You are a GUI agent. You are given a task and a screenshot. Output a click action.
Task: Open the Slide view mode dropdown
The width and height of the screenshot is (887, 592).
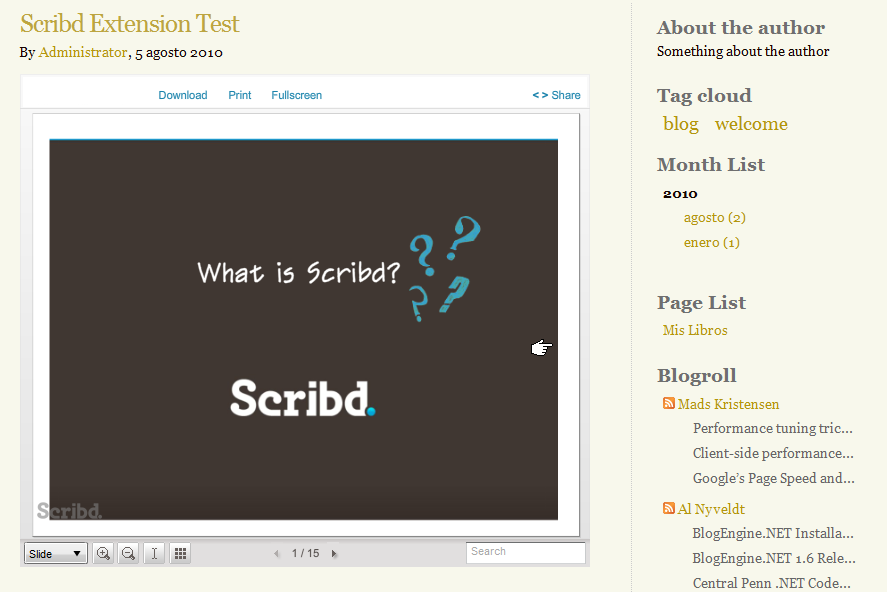pos(55,553)
